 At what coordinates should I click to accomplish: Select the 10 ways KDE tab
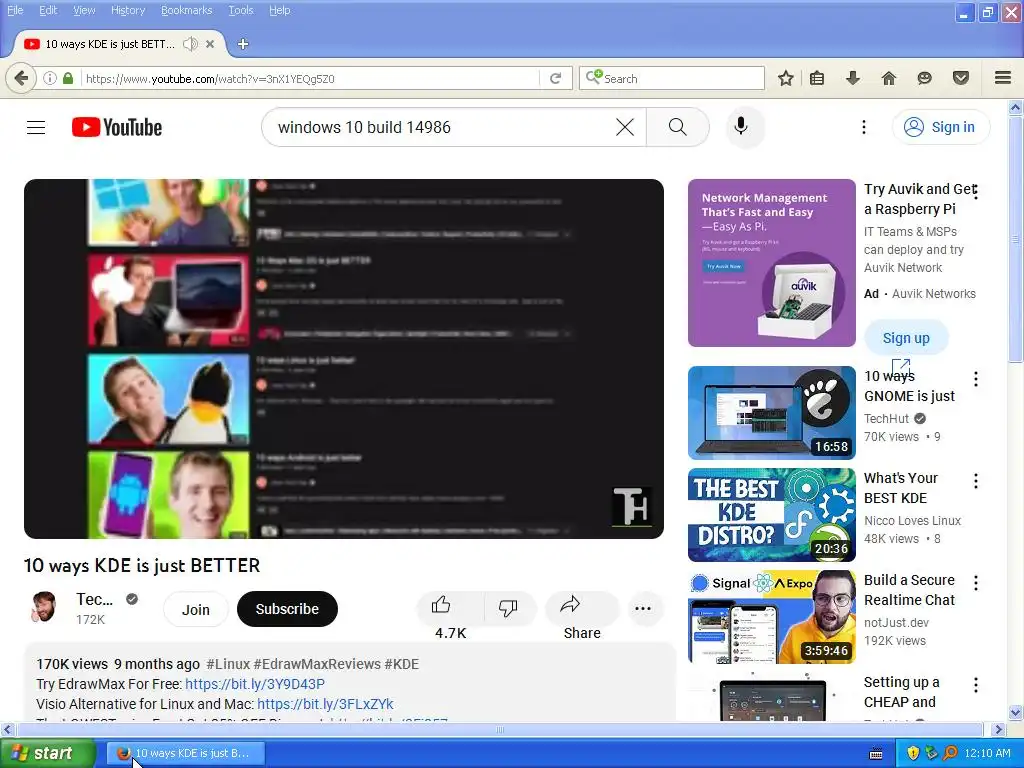click(110, 44)
